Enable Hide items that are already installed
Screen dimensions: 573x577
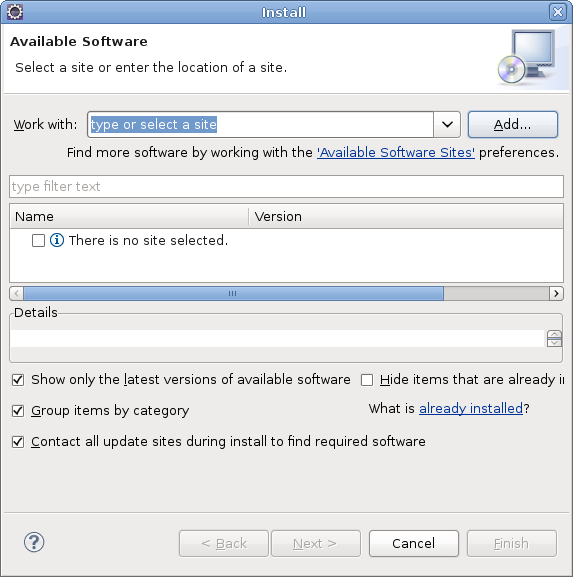pyautogui.click(x=367, y=379)
